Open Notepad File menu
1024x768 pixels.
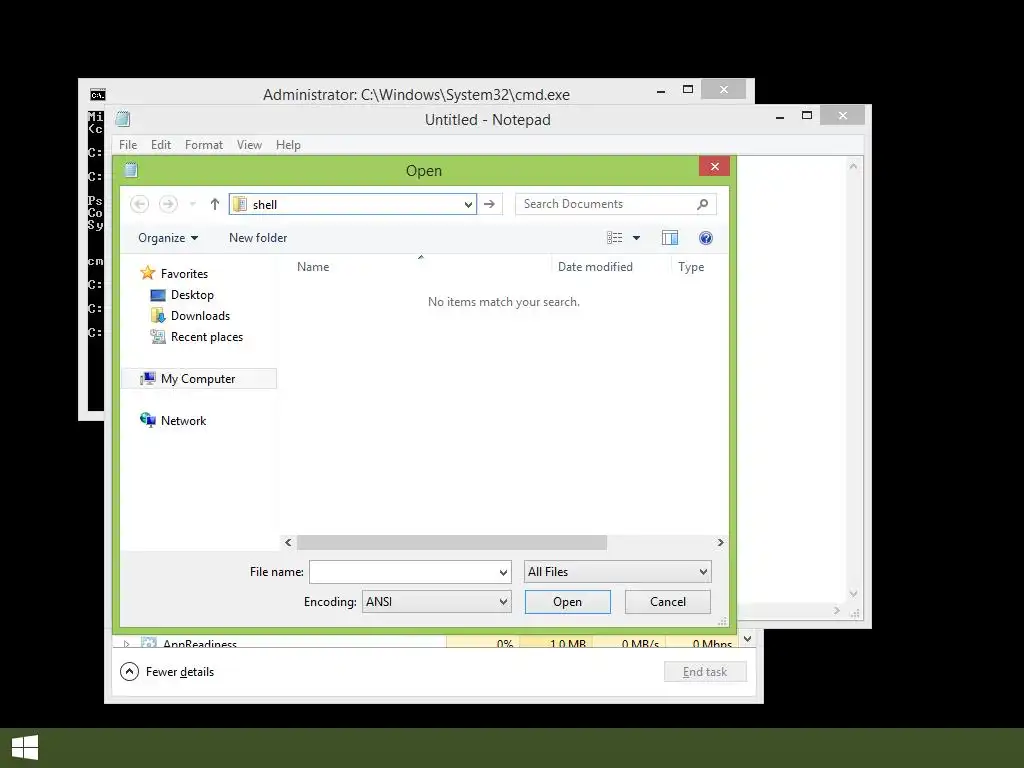pyautogui.click(x=128, y=145)
